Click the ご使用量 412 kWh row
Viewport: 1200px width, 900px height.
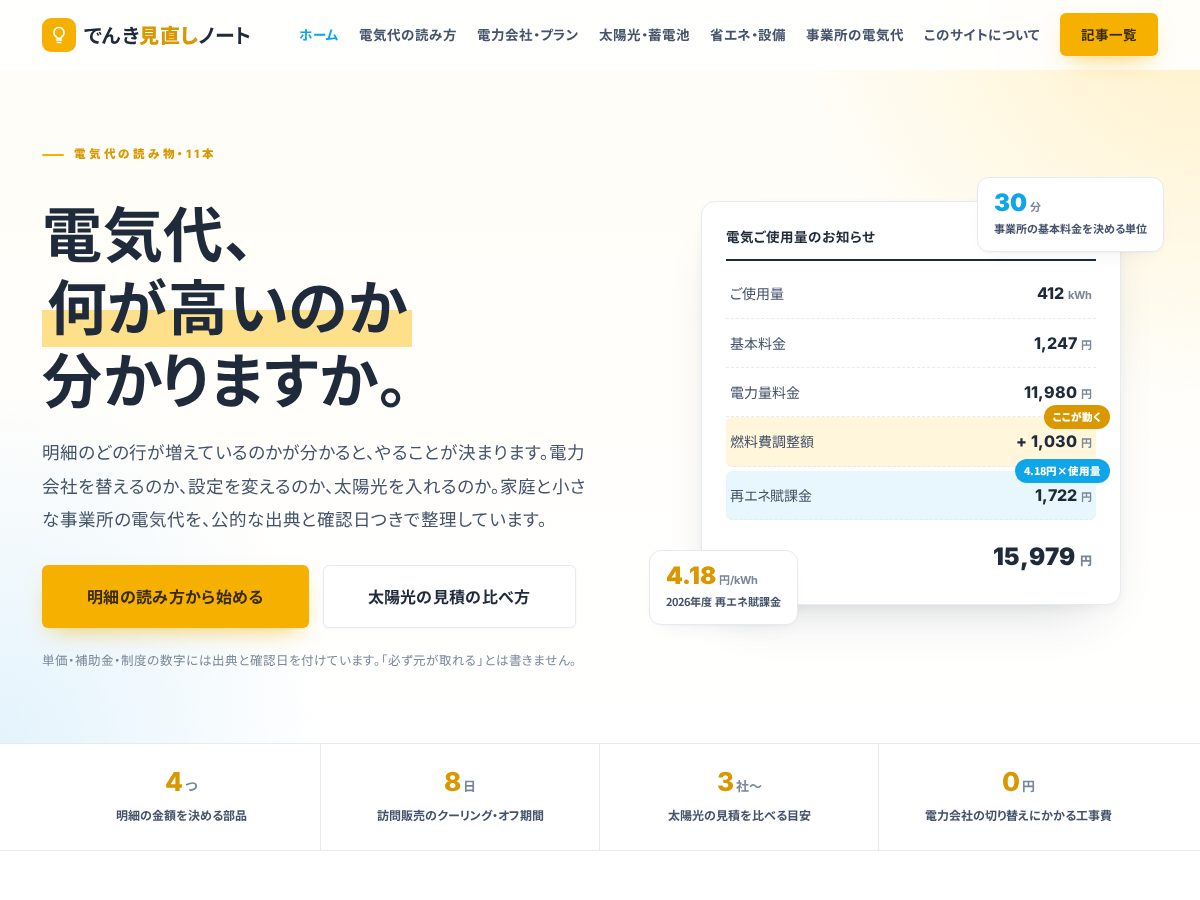pyautogui.click(x=911, y=294)
